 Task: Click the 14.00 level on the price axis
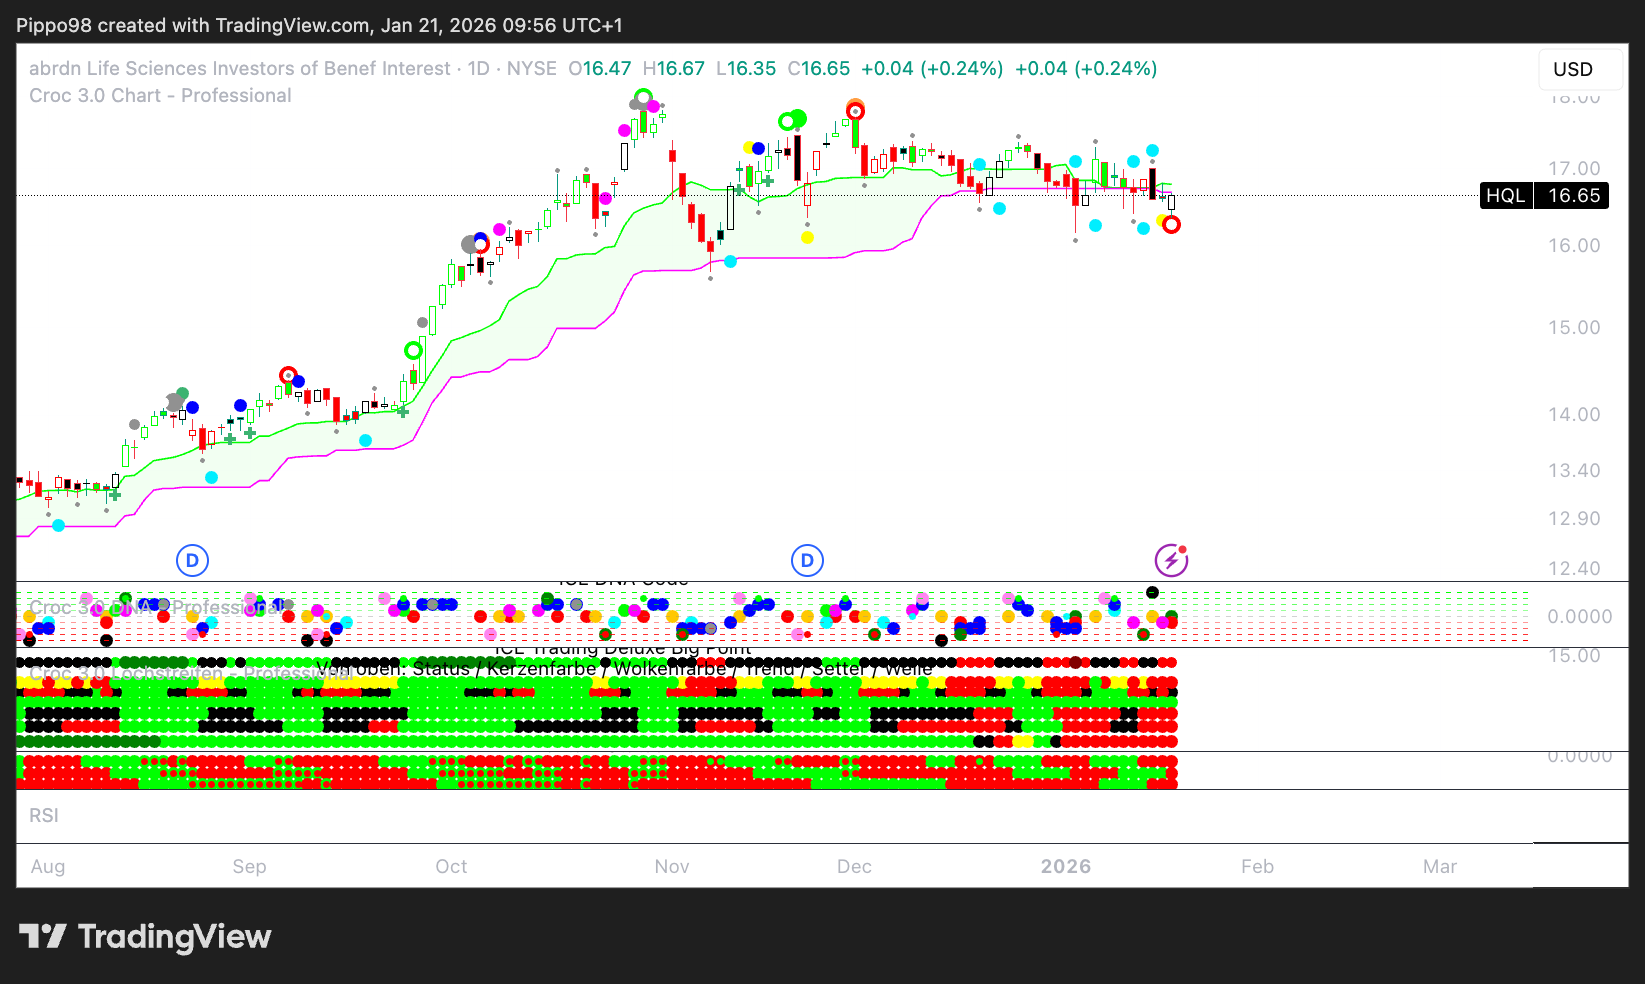pyautogui.click(x=1574, y=415)
